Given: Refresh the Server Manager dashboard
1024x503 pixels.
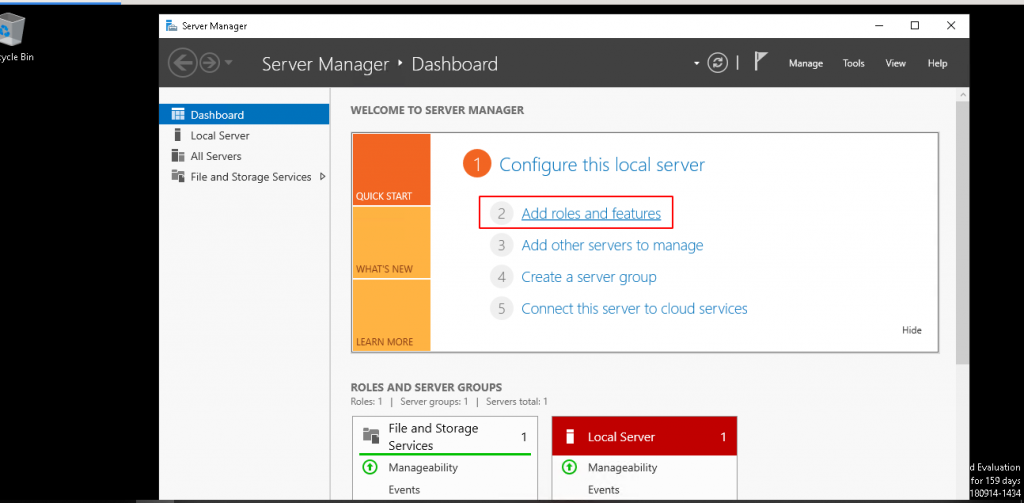Looking at the screenshot, I should (x=718, y=63).
